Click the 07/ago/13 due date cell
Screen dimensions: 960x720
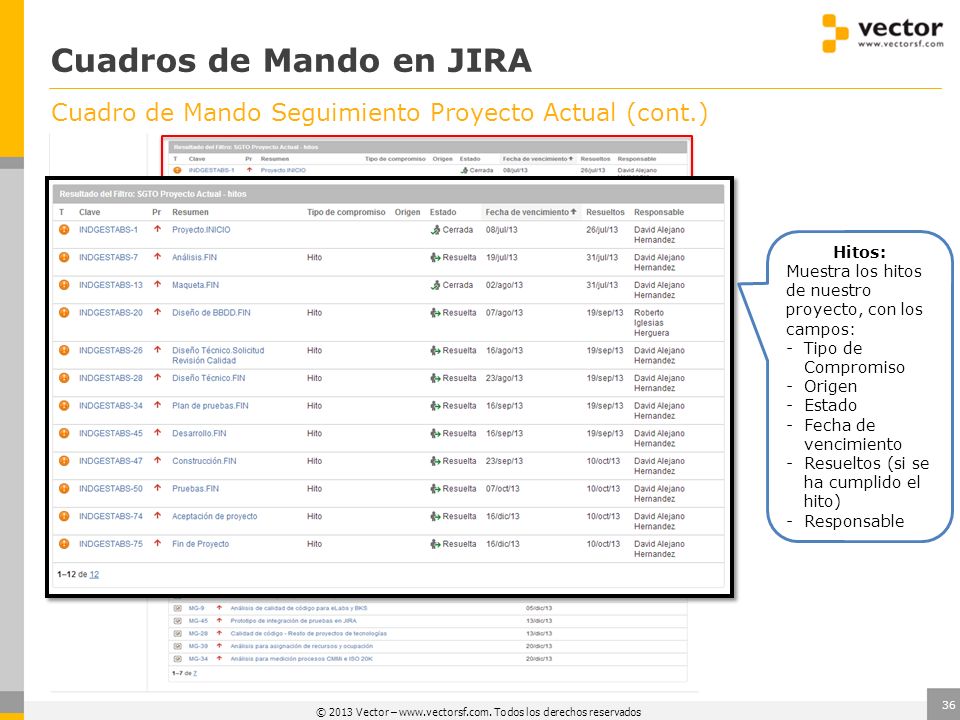point(504,312)
